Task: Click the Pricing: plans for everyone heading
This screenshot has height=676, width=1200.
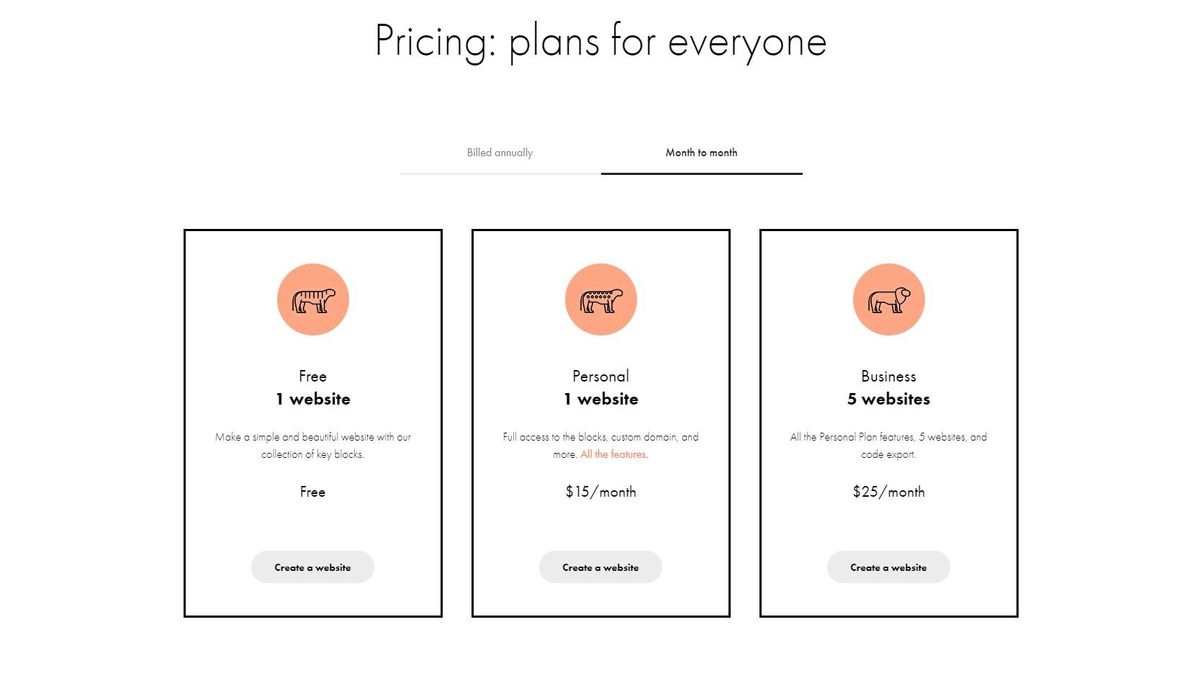Action: pyautogui.click(x=600, y=40)
